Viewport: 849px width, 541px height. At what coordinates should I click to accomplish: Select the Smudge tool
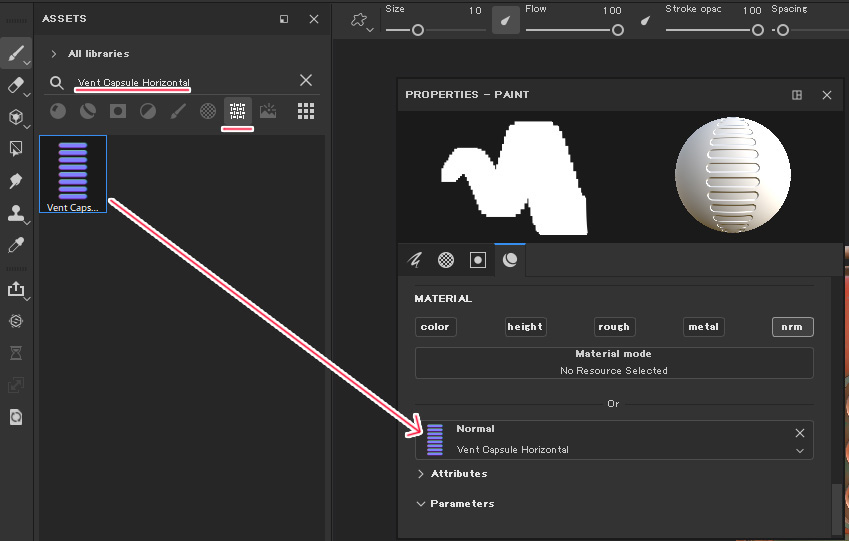pyautogui.click(x=15, y=181)
